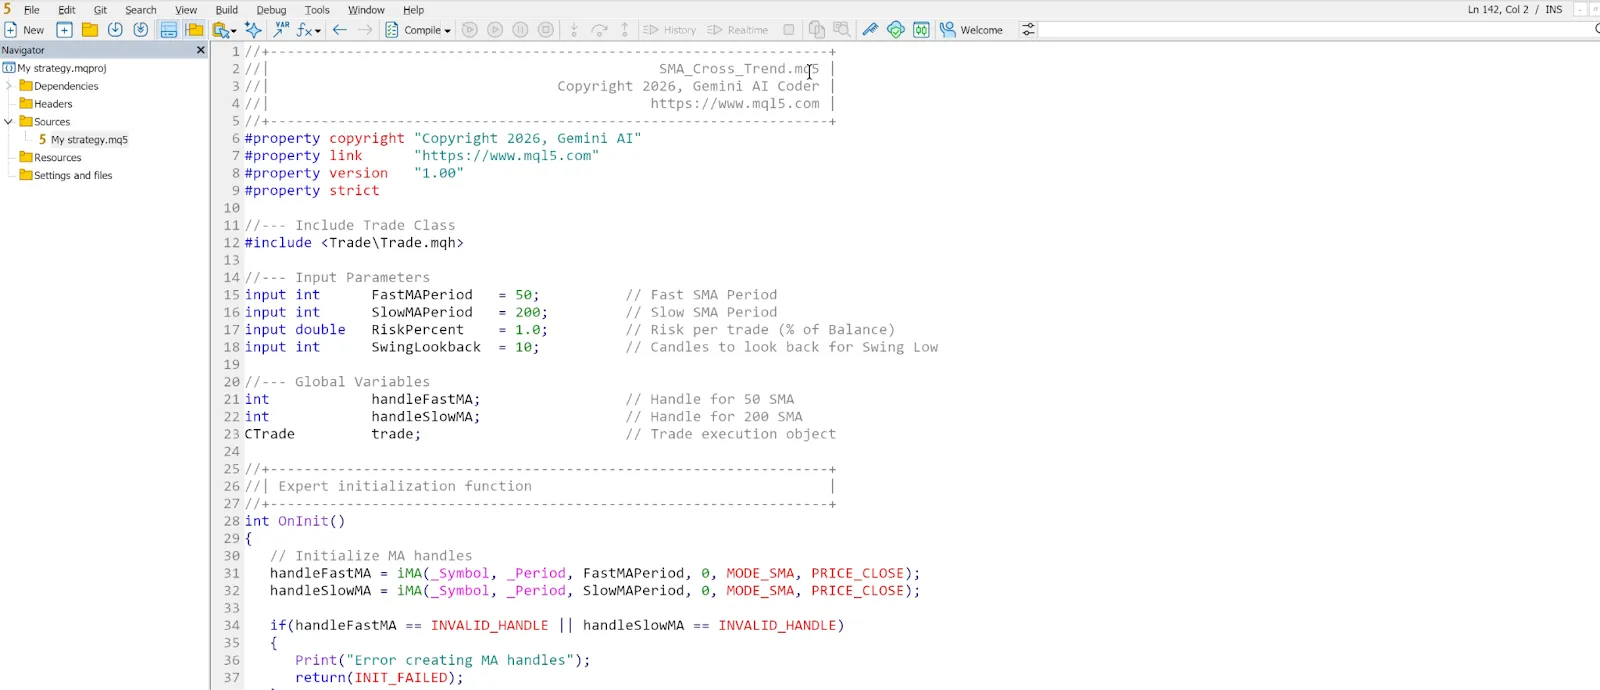Click the Ln 142, Col 2 position indicator
This screenshot has width=1600, height=690.
[x=1498, y=10]
